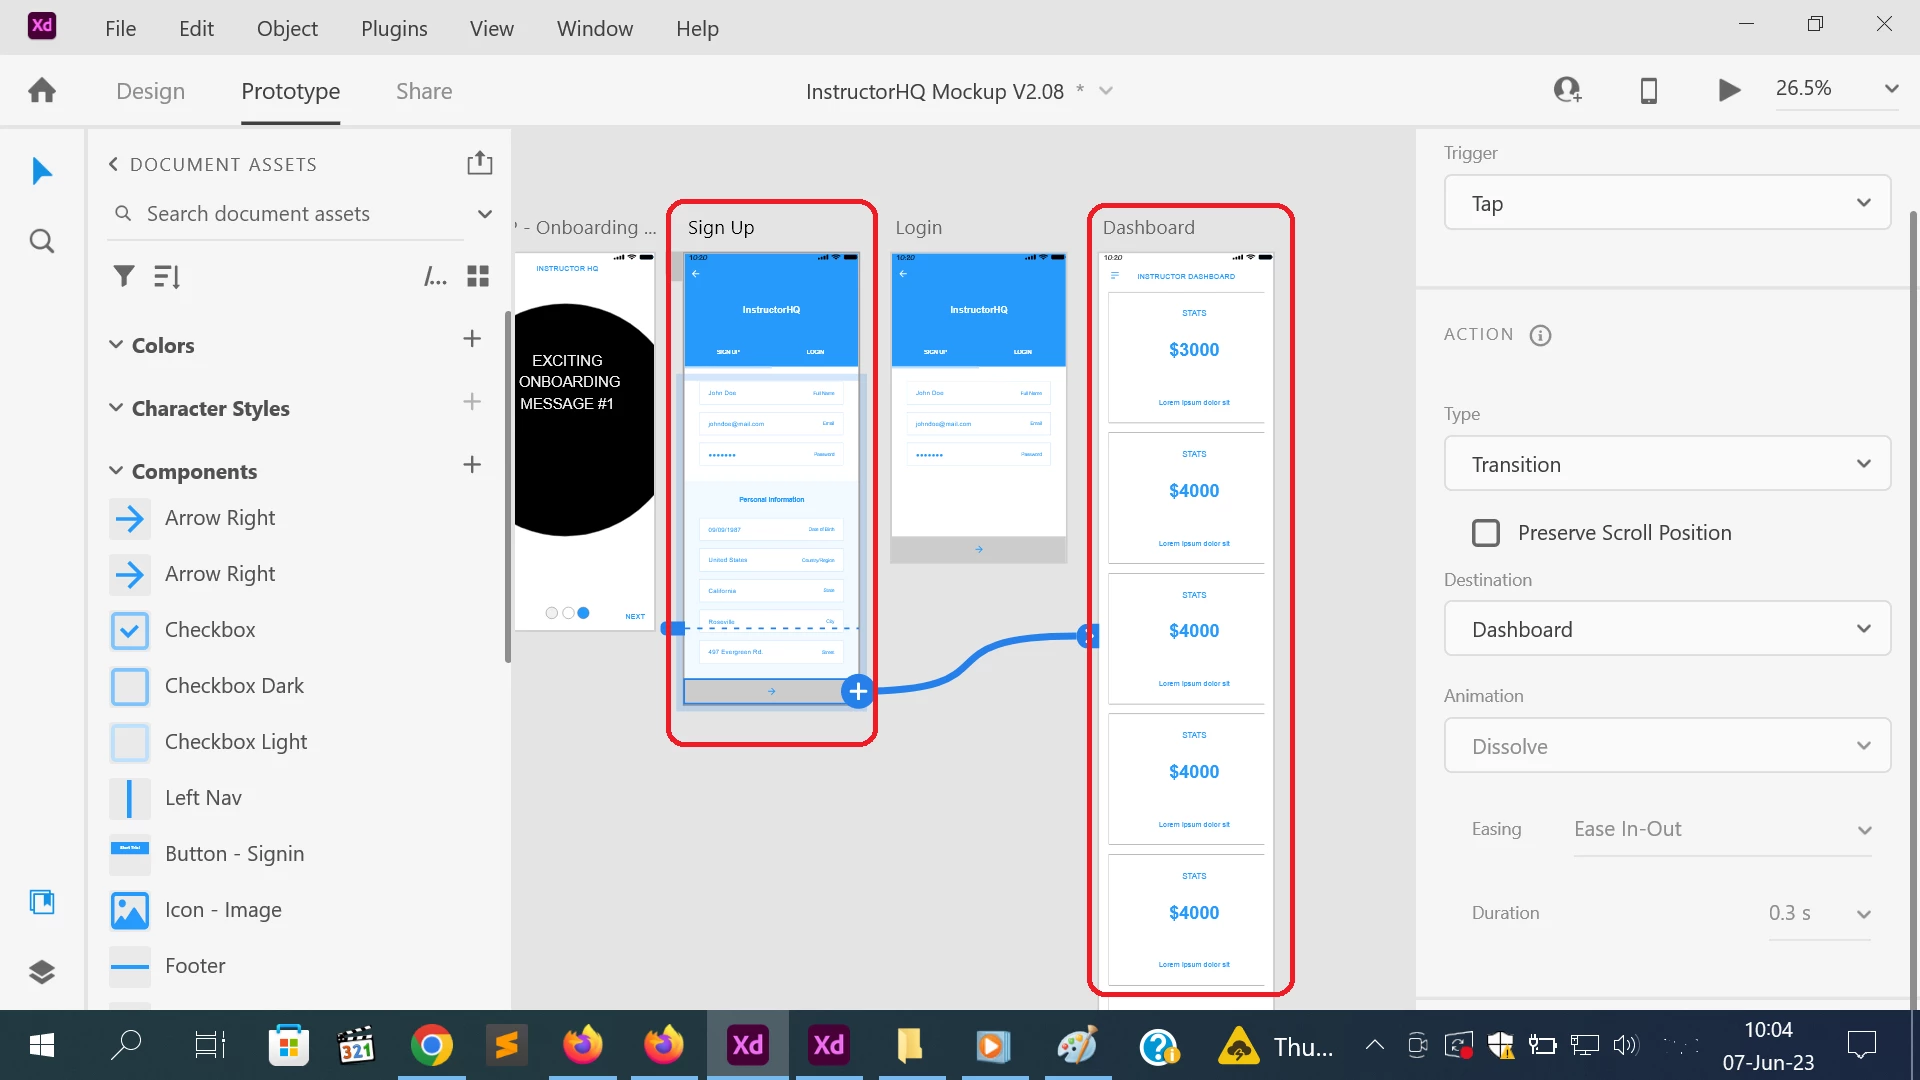The height and width of the screenshot is (1080, 1920).
Task: Click the Invite to Document icon
Action: [x=1567, y=91]
